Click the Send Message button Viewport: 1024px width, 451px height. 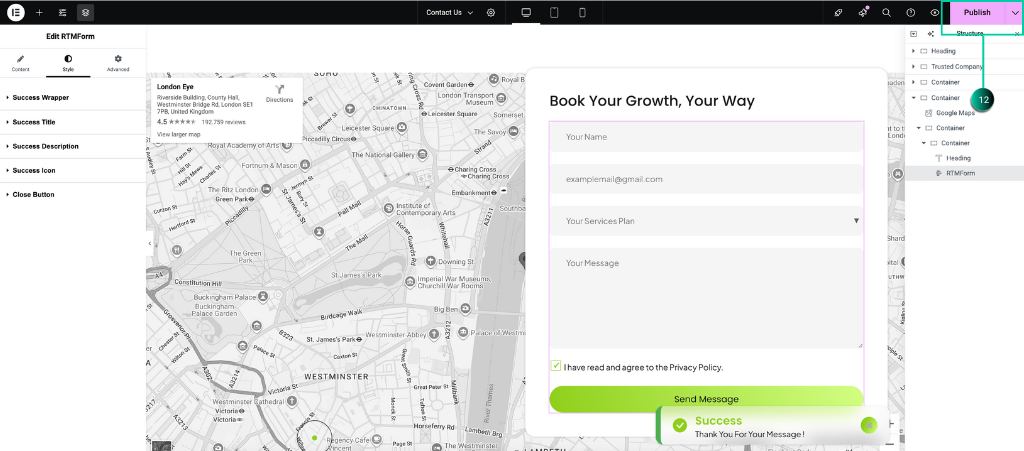point(705,399)
